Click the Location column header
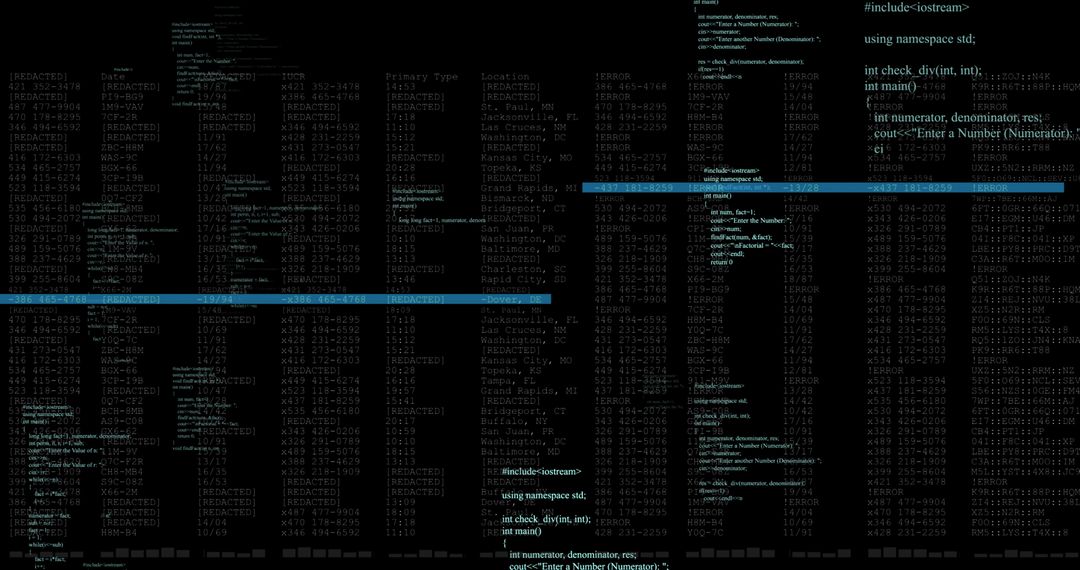The image size is (1080, 570). (x=506, y=76)
